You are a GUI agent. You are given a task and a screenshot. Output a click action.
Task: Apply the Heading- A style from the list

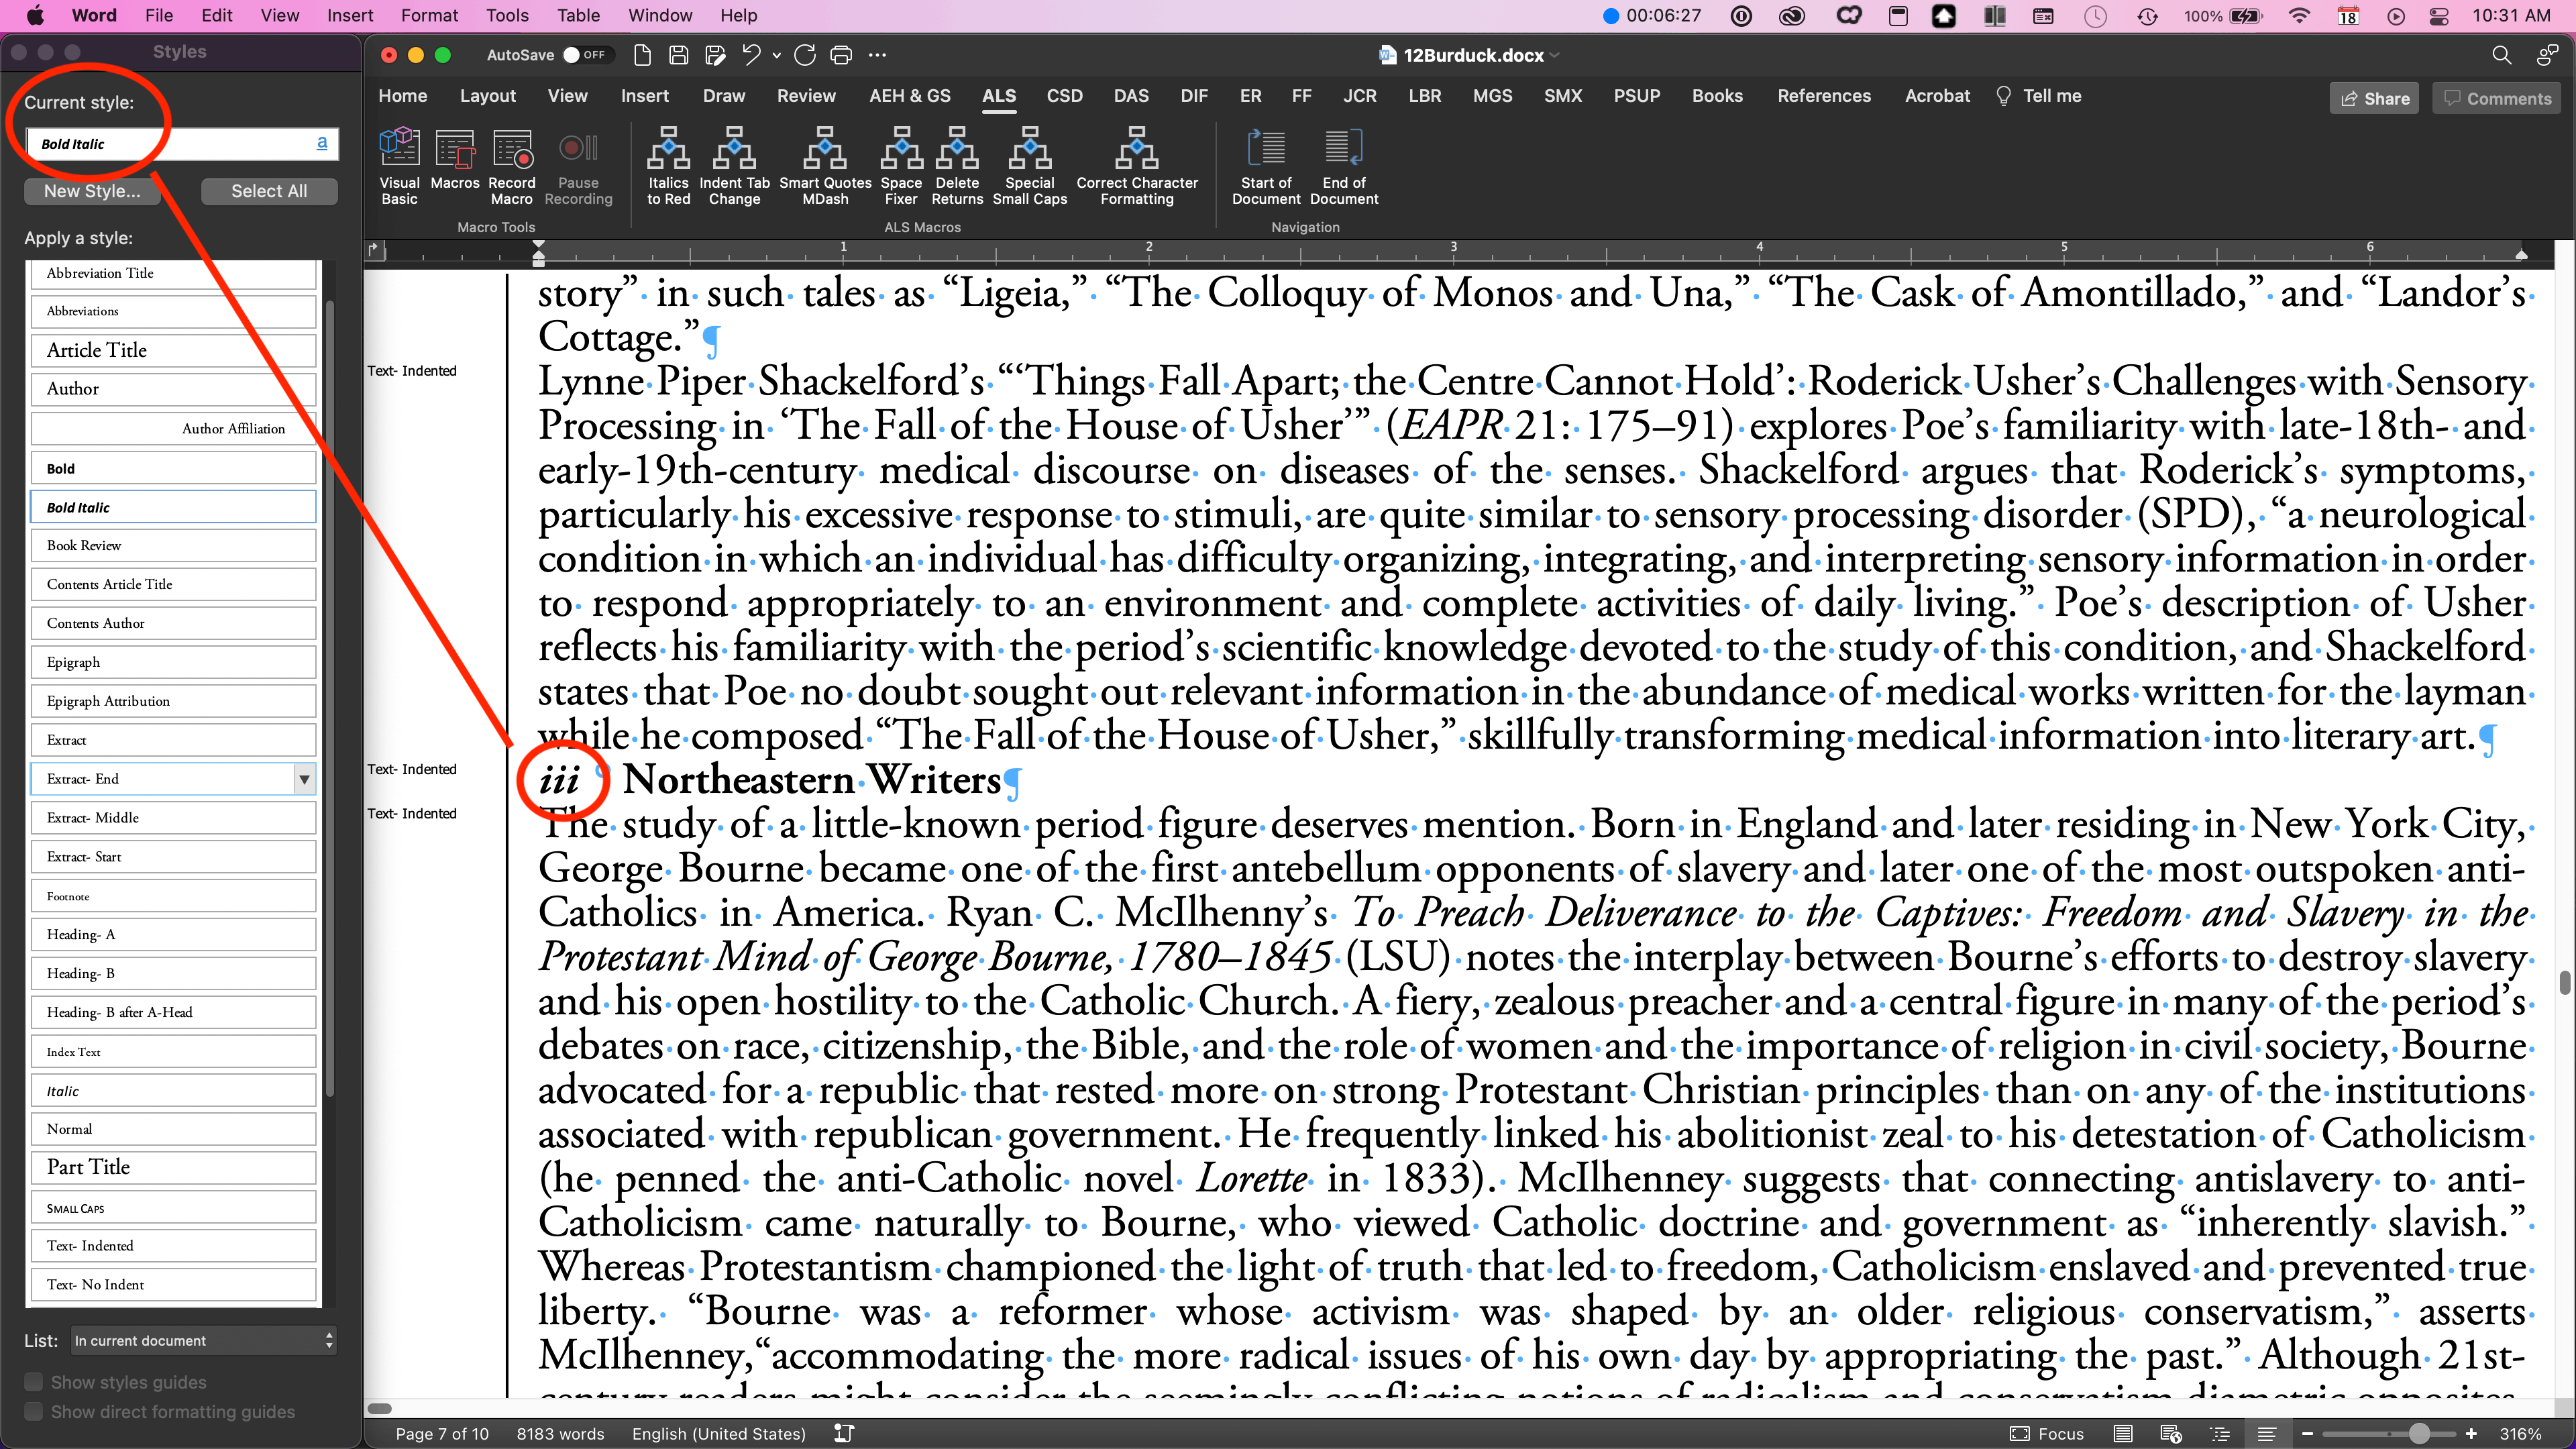[172, 934]
